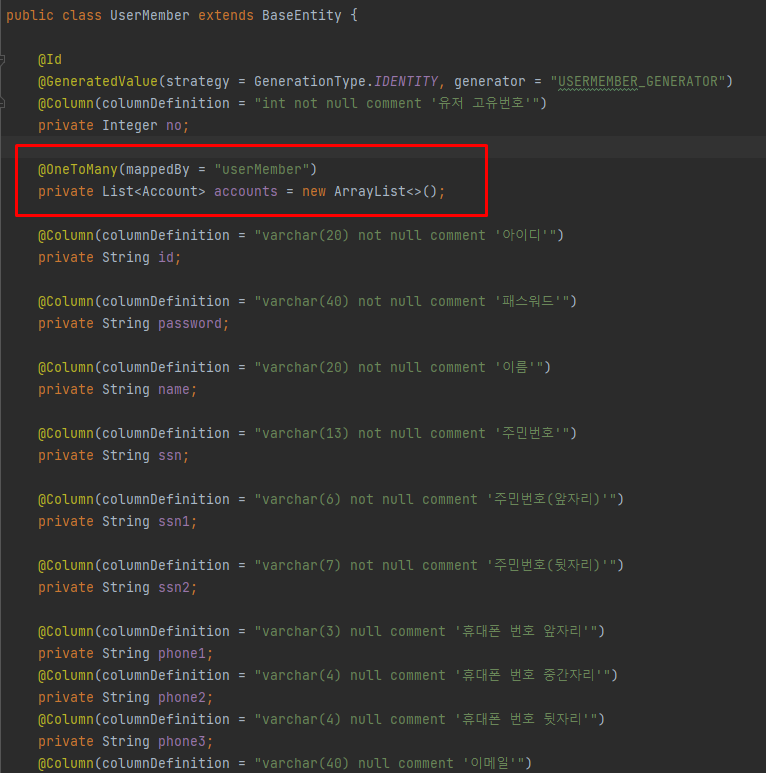
Task: Click the new keyword before ArrayList
Action: tap(314, 191)
